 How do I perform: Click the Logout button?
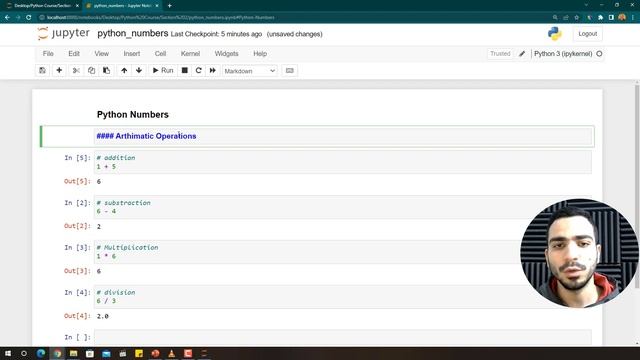pyautogui.click(x=588, y=34)
